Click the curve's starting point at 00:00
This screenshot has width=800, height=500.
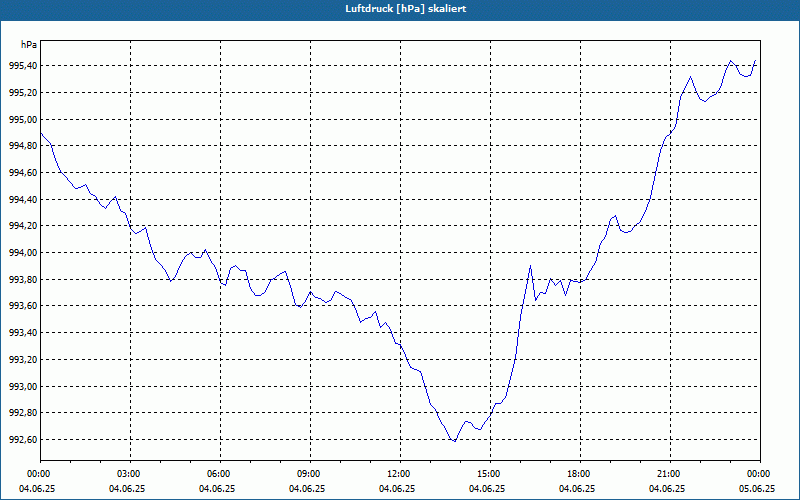(41, 133)
